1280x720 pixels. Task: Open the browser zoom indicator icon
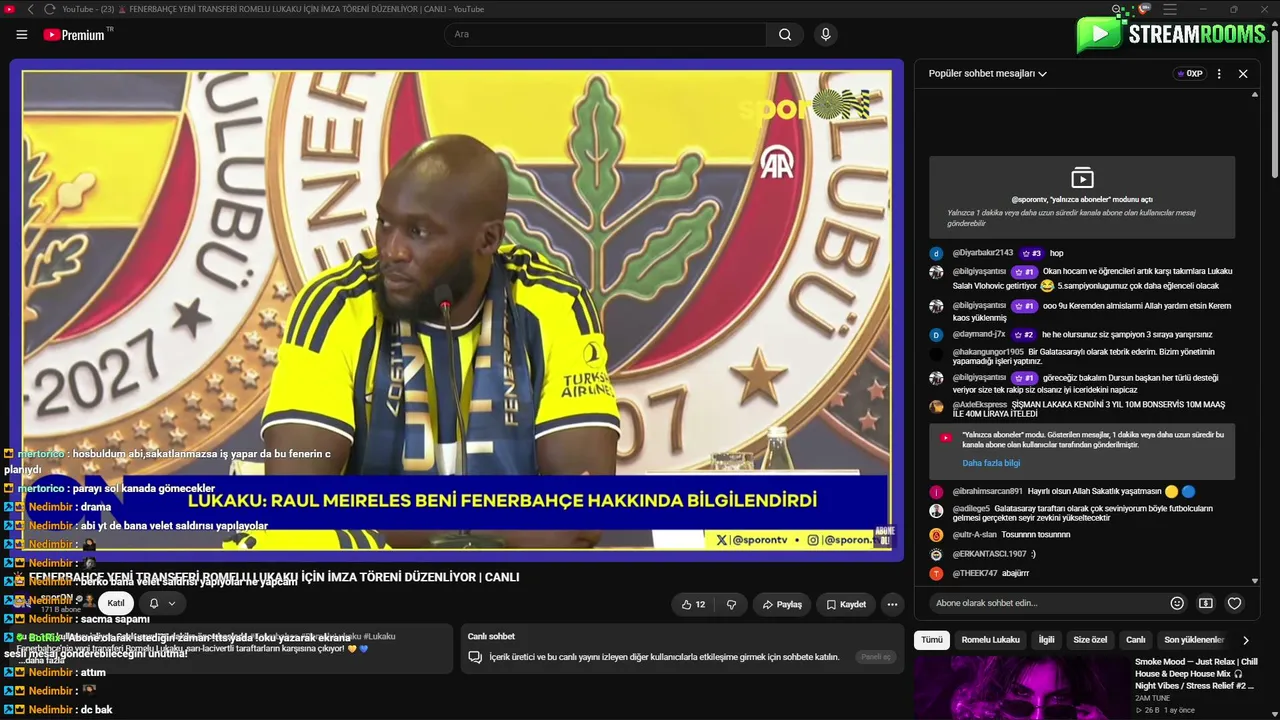(1118, 9)
